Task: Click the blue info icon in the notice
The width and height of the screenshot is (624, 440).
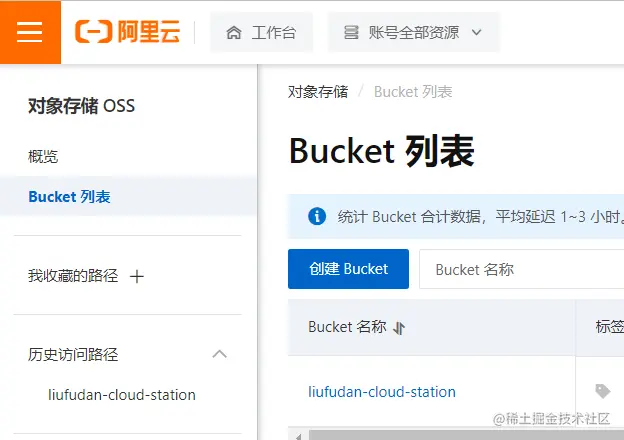Action: click(317, 216)
